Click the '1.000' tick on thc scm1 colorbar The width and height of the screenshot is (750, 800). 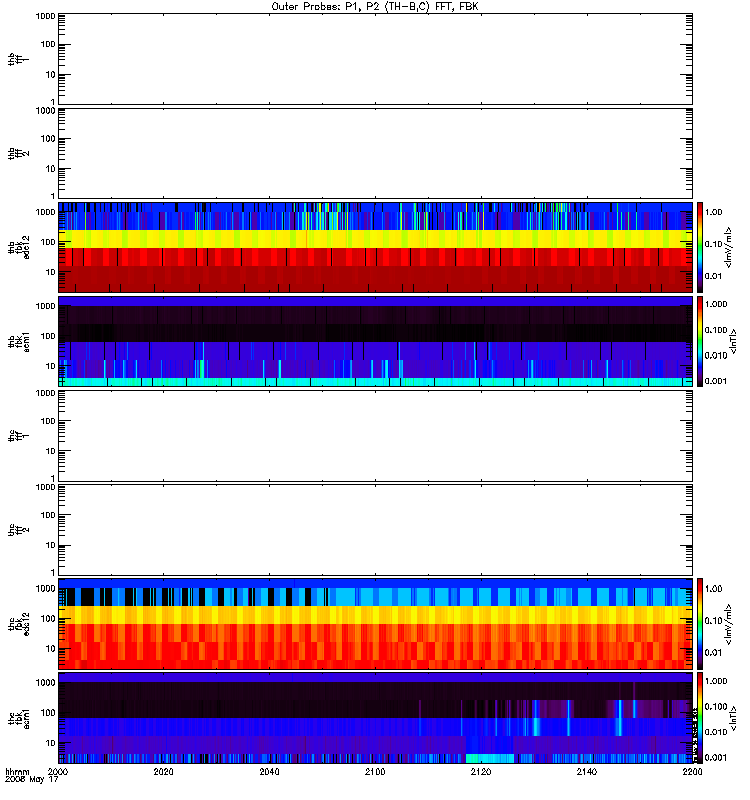click(716, 681)
